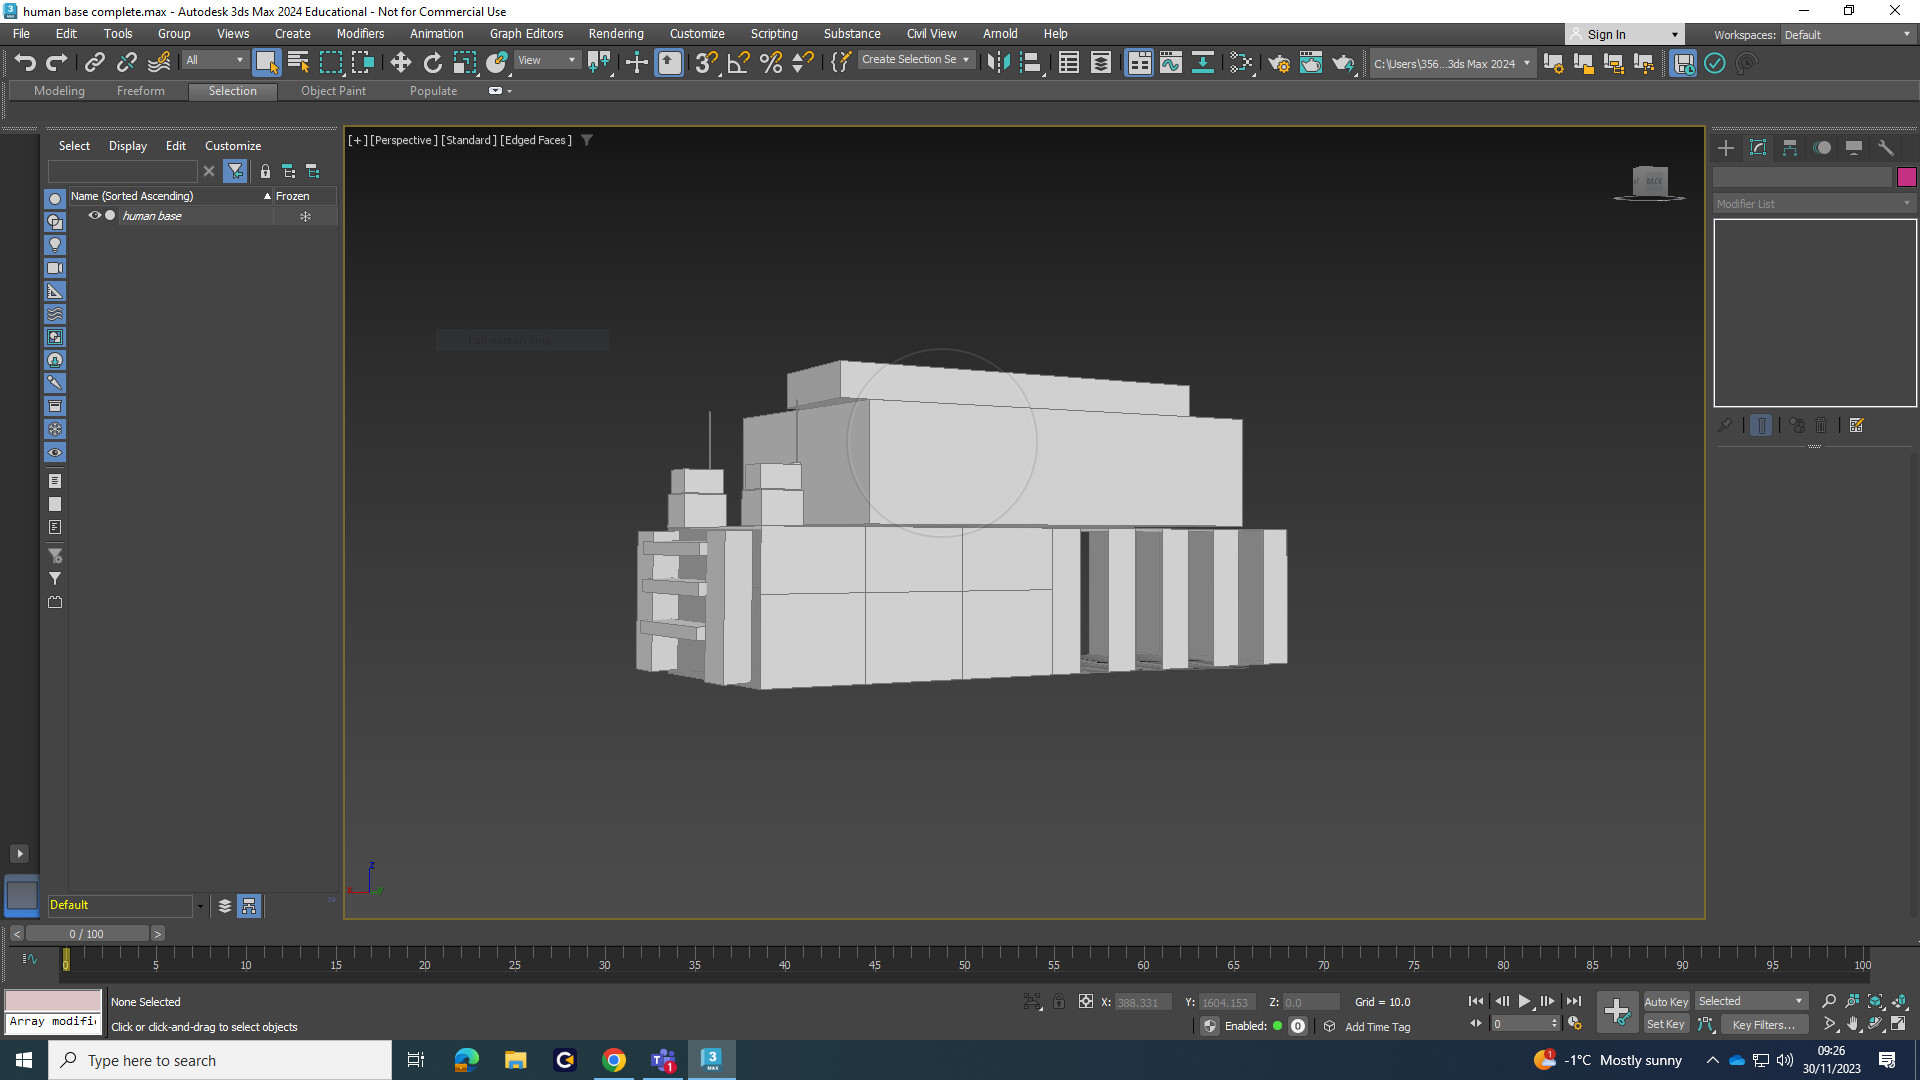Open the Workspaces Default dropdown

coord(1847,34)
